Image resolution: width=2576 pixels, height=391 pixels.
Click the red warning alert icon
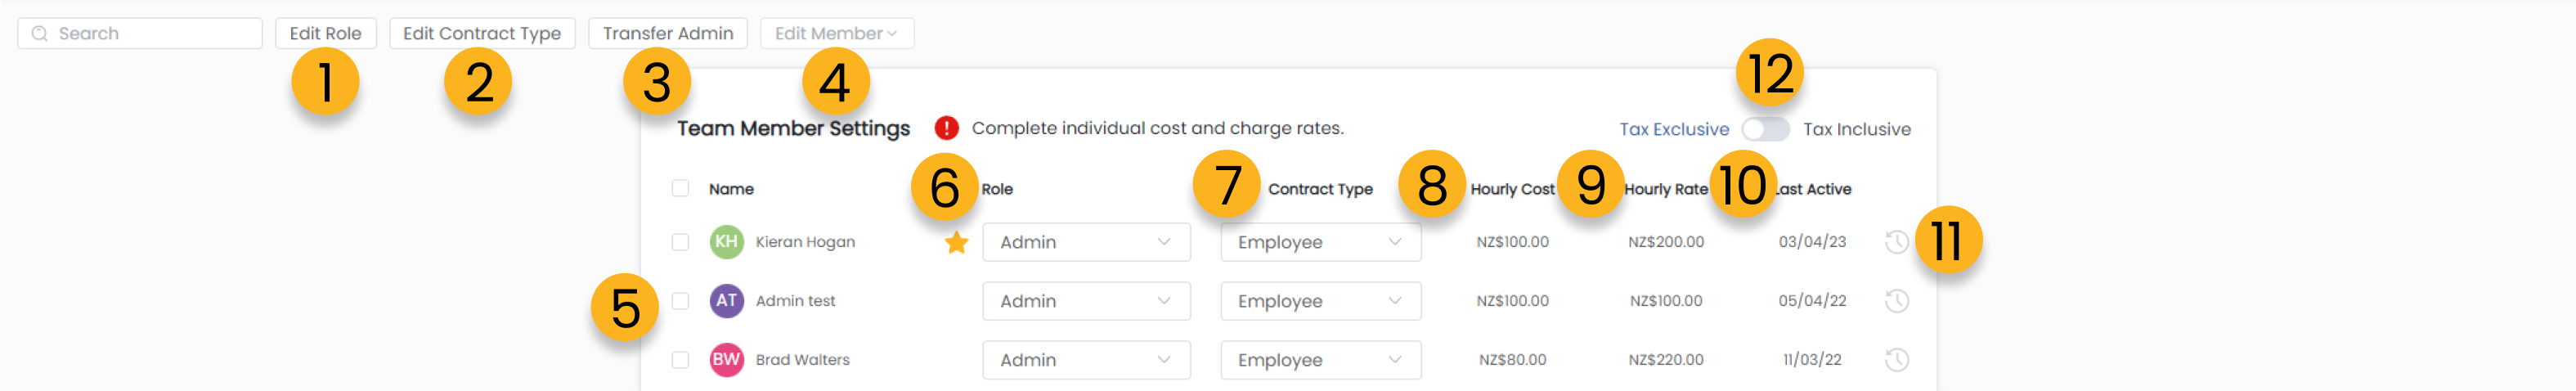coord(946,128)
